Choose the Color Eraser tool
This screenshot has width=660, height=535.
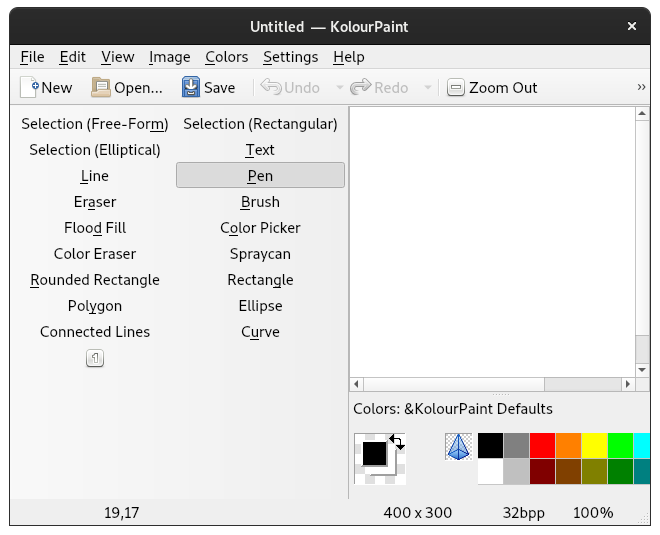[x=95, y=254]
